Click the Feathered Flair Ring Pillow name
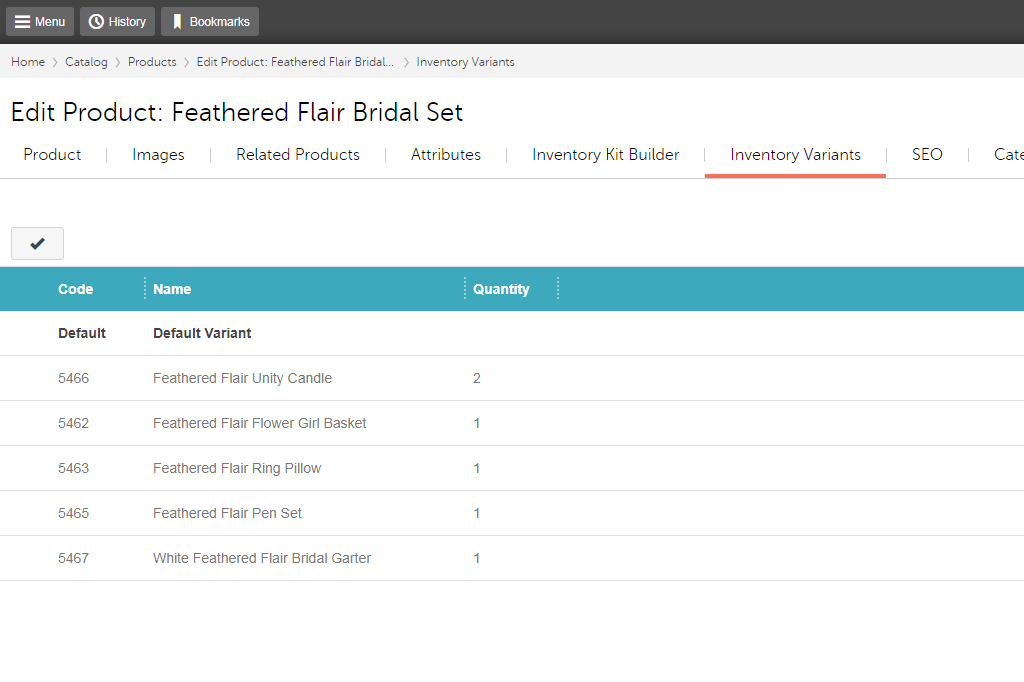This screenshot has width=1024, height=682. coord(237,468)
